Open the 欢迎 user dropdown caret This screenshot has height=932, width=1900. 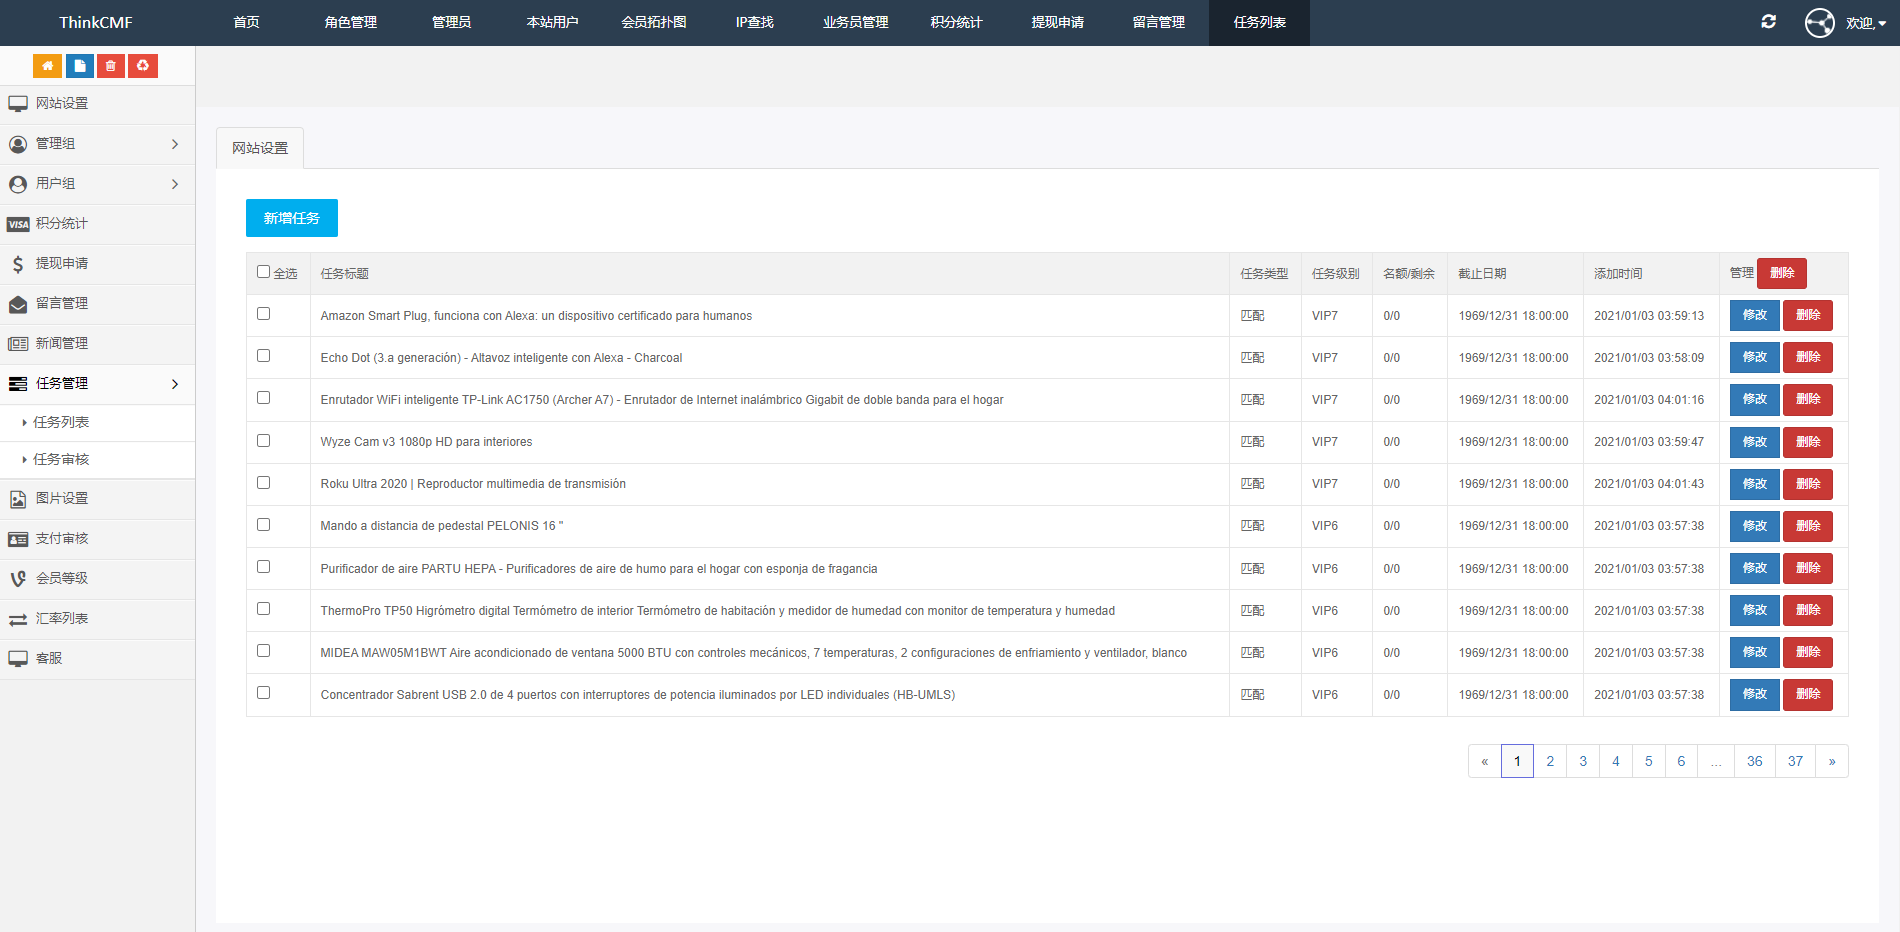1882,24
